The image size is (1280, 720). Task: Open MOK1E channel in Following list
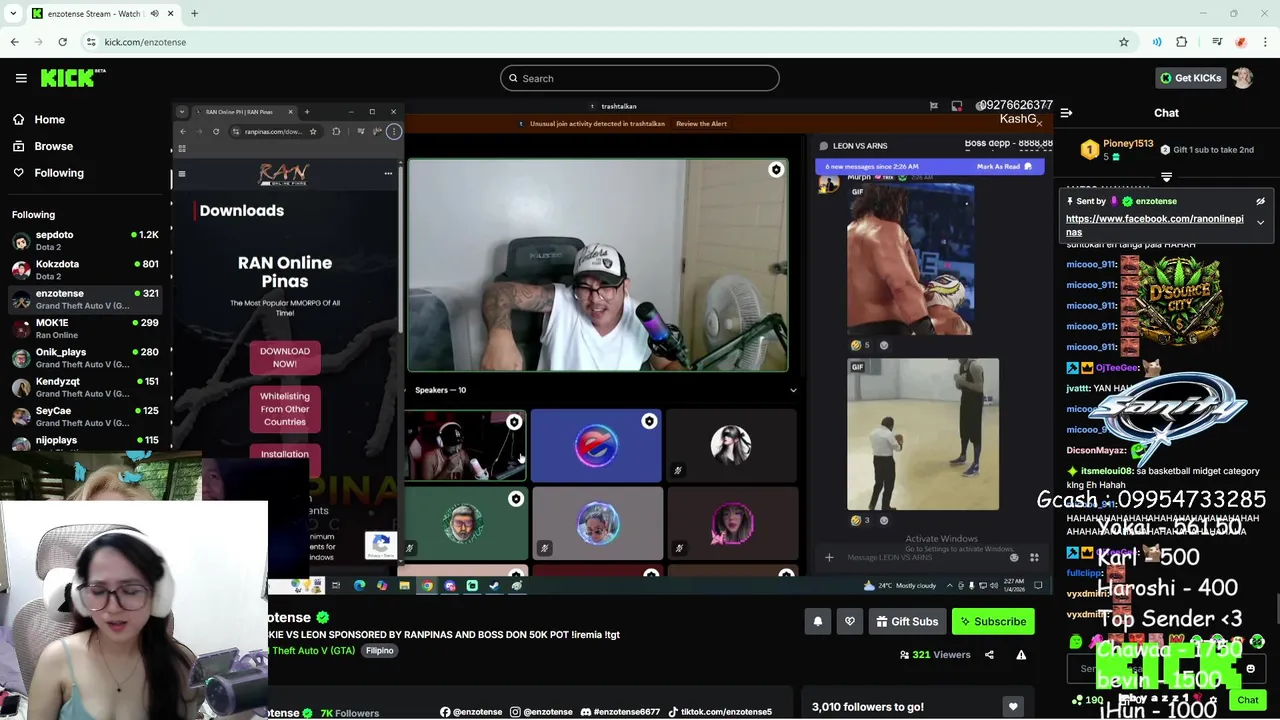click(85, 328)
